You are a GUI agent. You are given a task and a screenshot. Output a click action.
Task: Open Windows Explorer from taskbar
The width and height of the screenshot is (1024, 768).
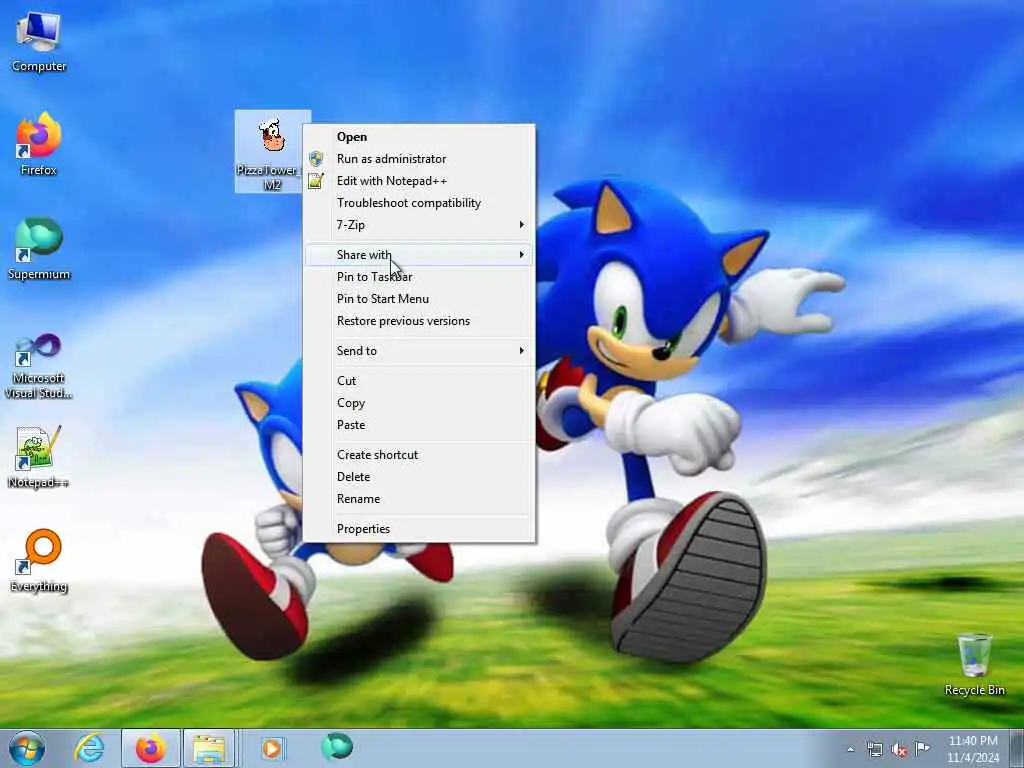[209, 748]
